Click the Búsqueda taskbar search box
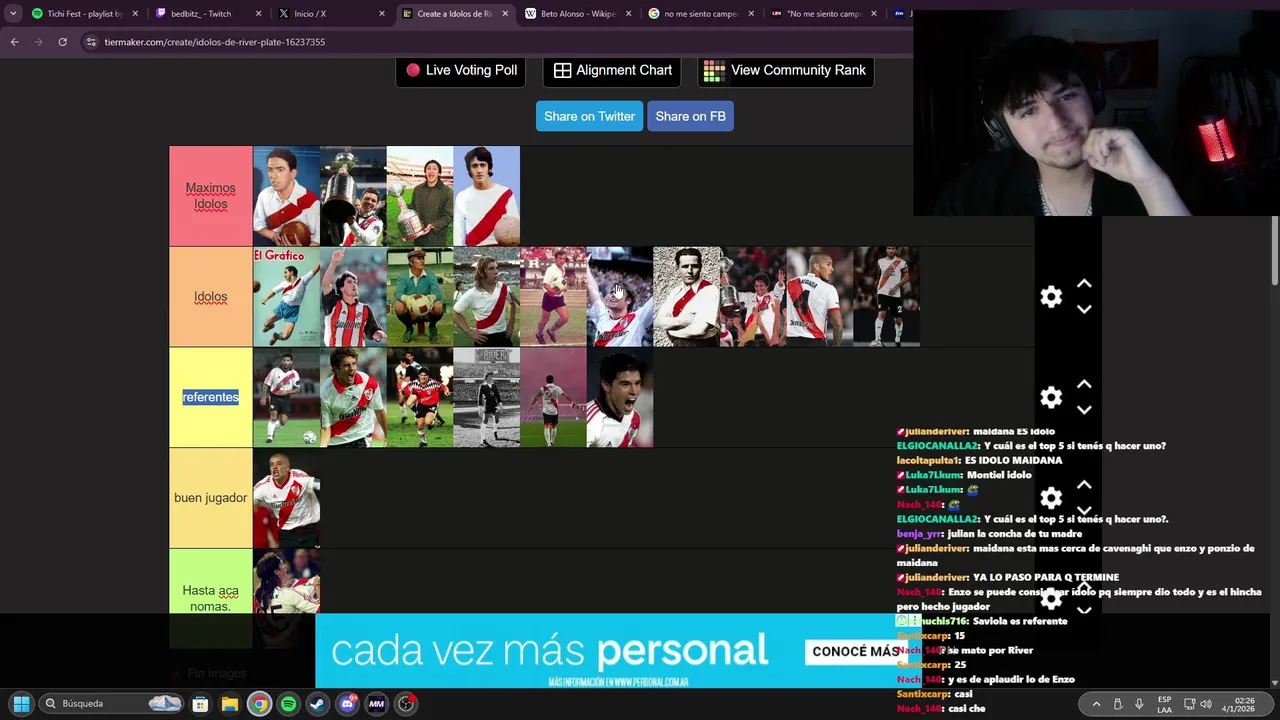This screenshot has height=720, width=1280. (111, 703)
